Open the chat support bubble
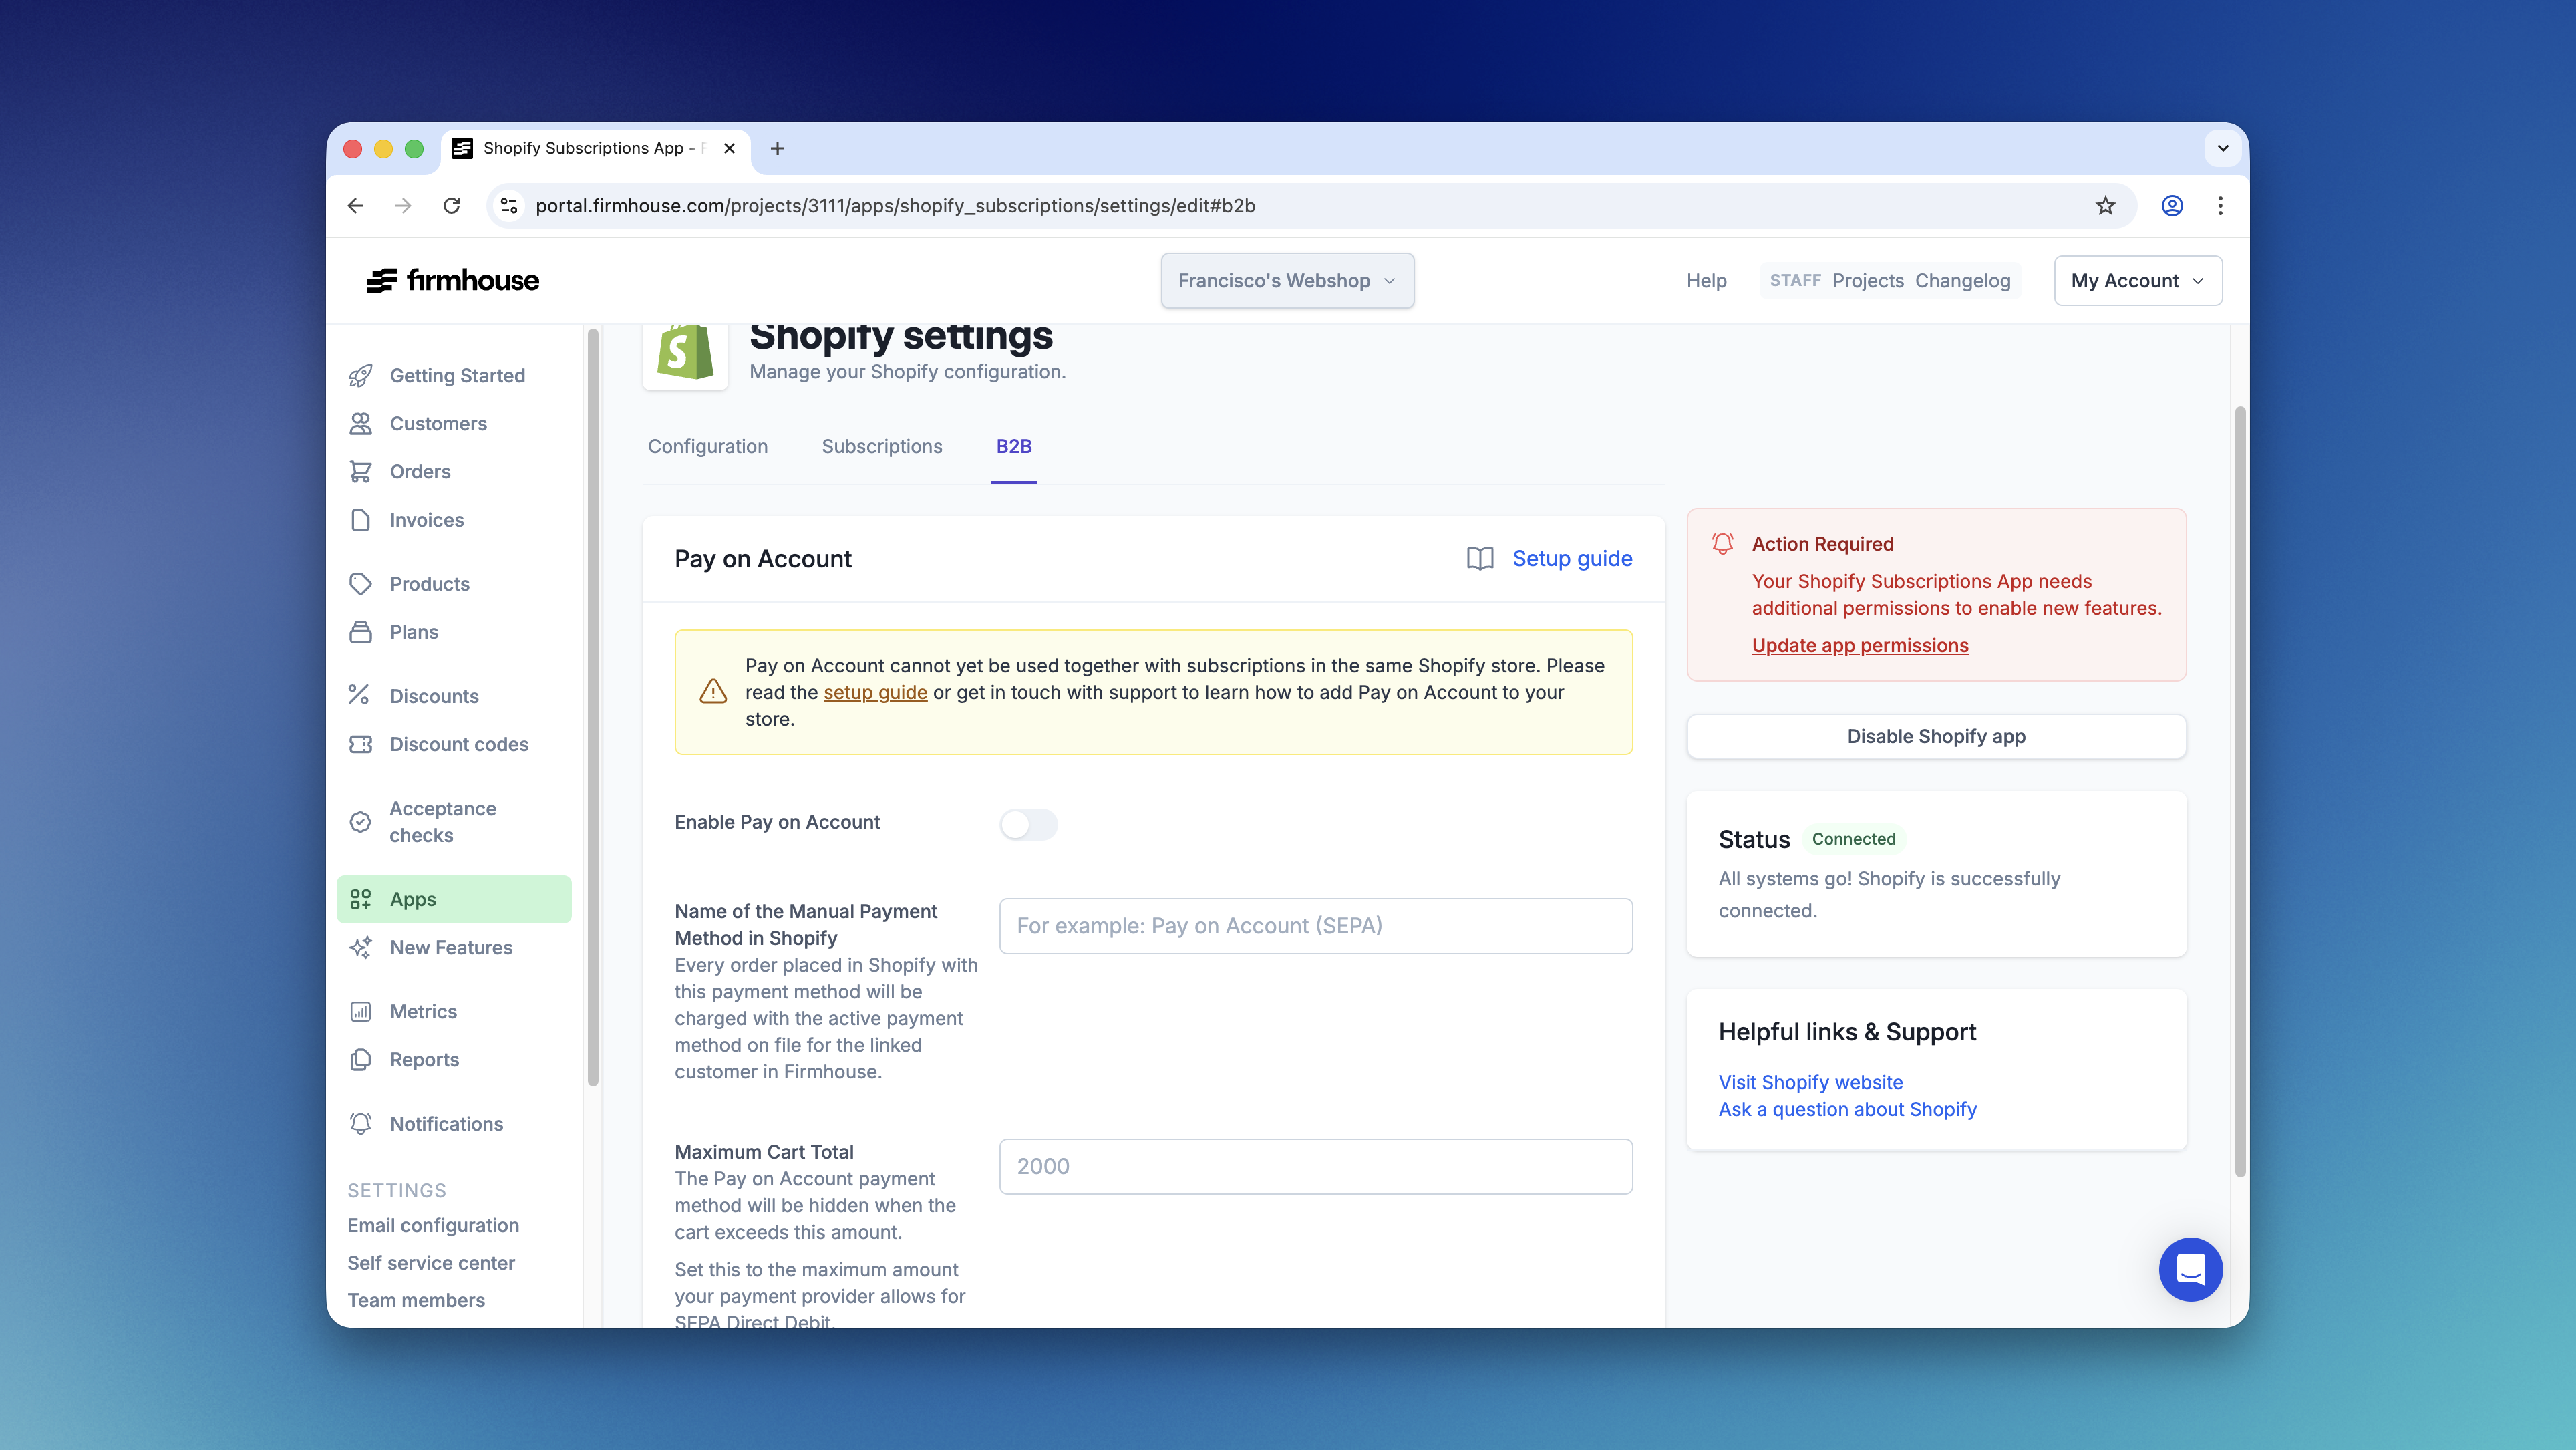The height and width of the screenshot is (1450, 2576). click(x=2190, y=1270)
